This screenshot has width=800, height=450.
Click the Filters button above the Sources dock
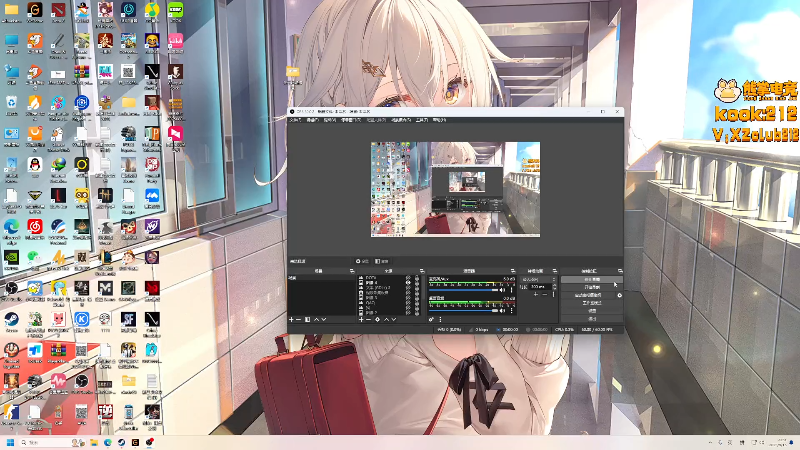[x=382, y=261]
